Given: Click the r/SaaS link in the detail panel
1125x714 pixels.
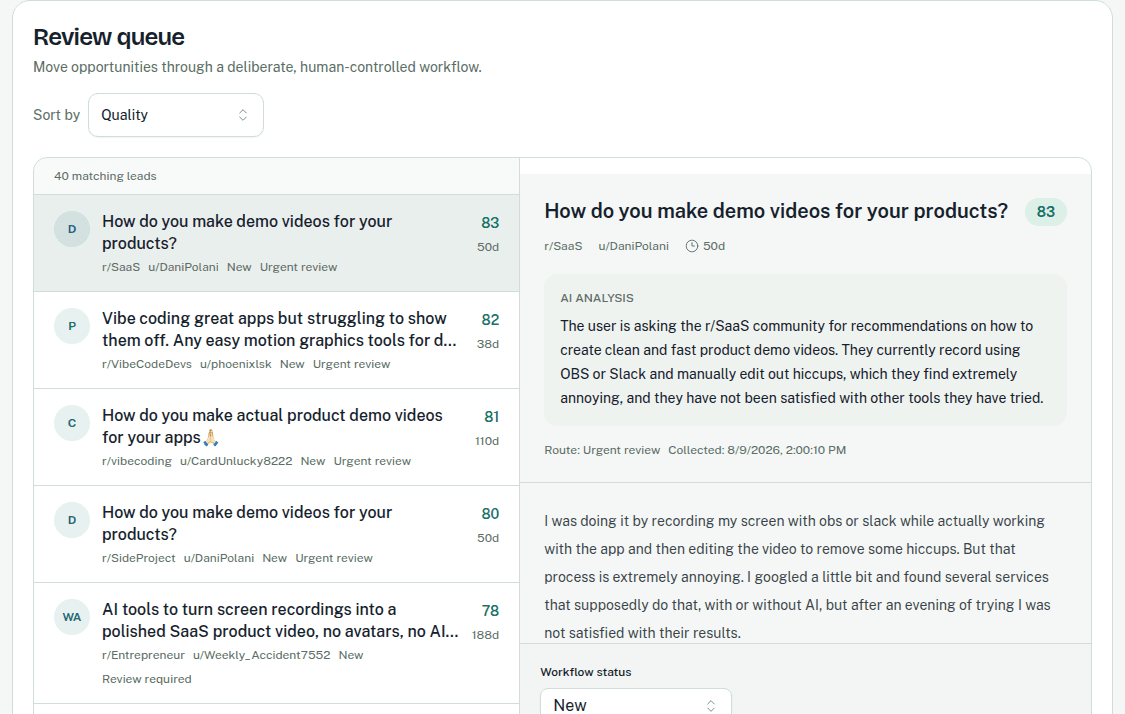Looking at the screenshot, I should pos(563,246).
